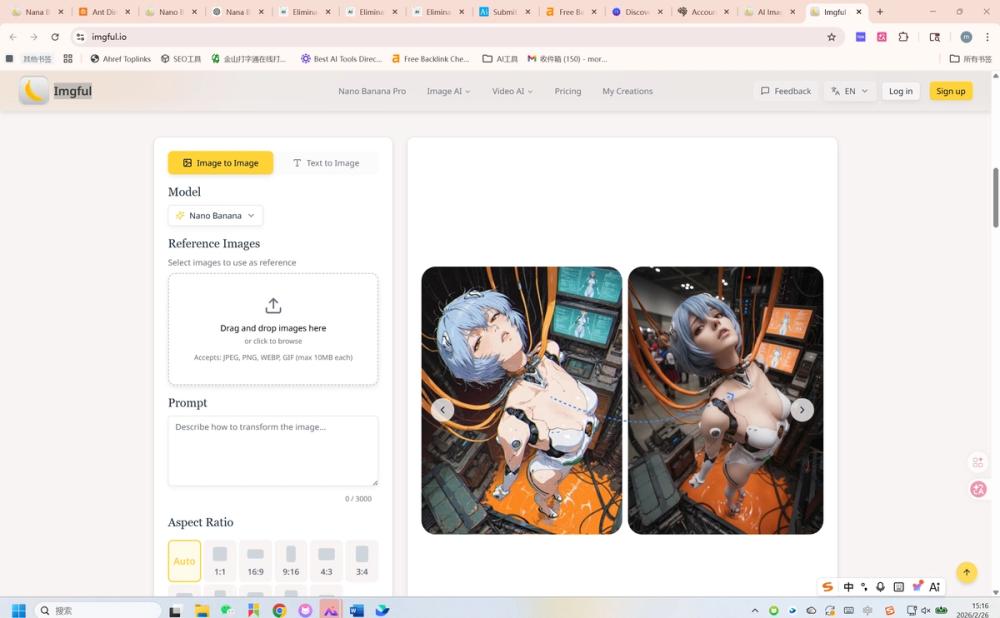Click the drag and drop upload zone

(273, 329)
